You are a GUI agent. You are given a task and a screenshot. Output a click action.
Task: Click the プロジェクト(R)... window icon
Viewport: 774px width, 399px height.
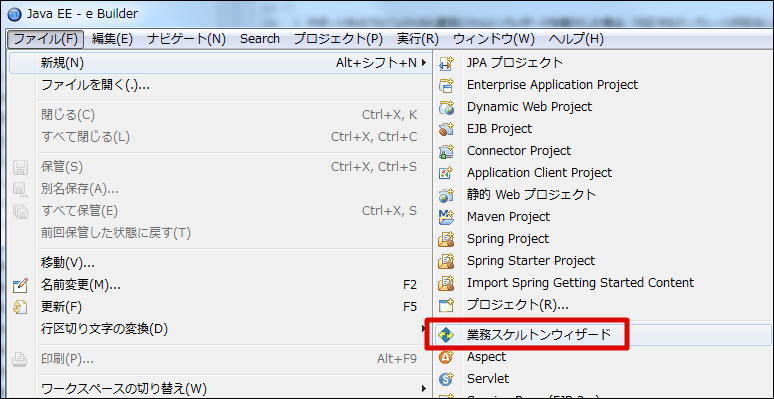[x=446, y=305]
